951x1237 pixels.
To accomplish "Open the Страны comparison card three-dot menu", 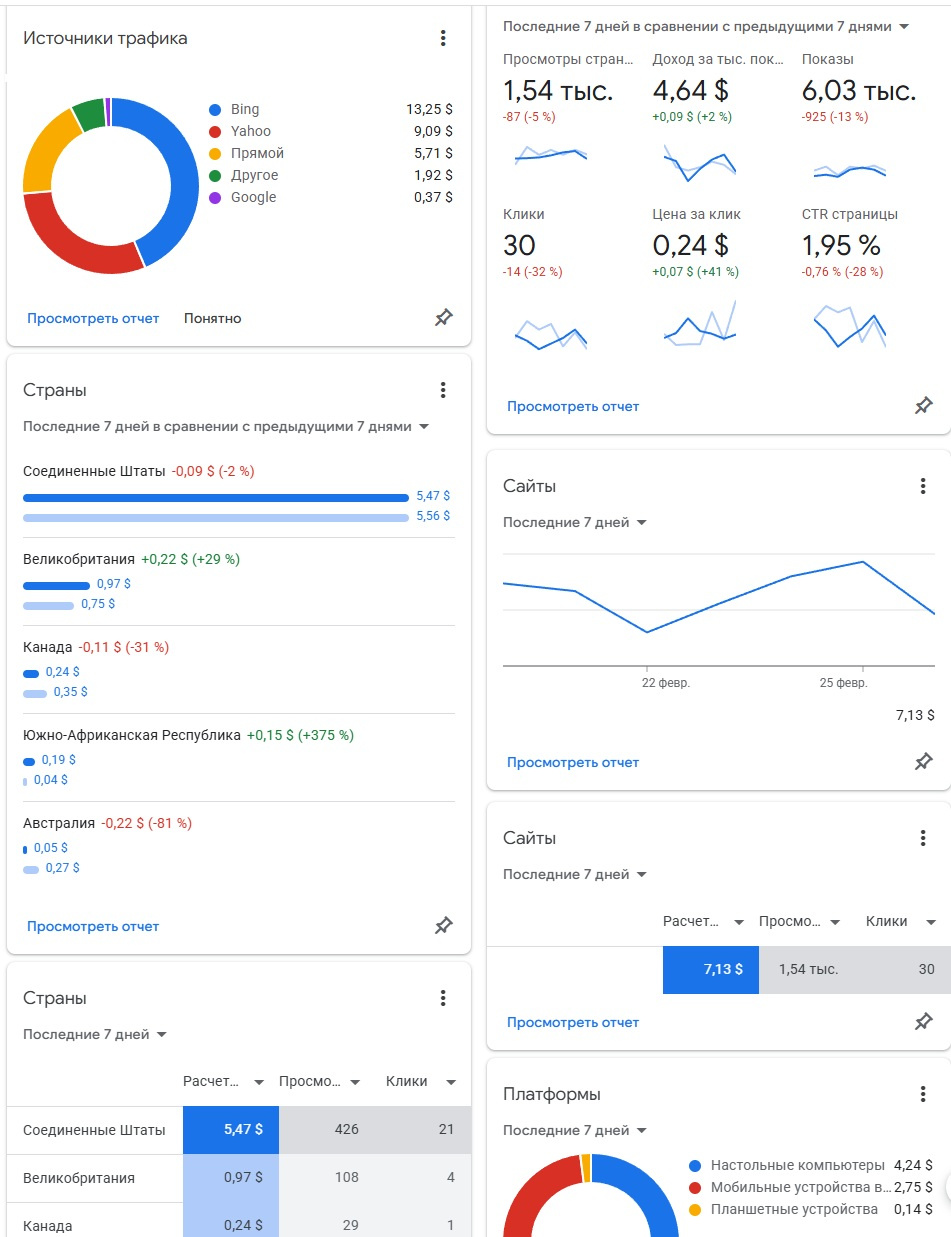I will click(x=443, y=390).
